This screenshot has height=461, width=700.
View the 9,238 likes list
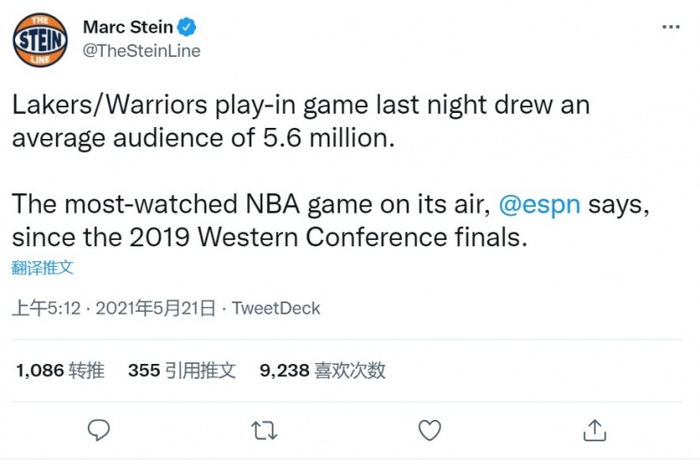(x=283, y=370)
